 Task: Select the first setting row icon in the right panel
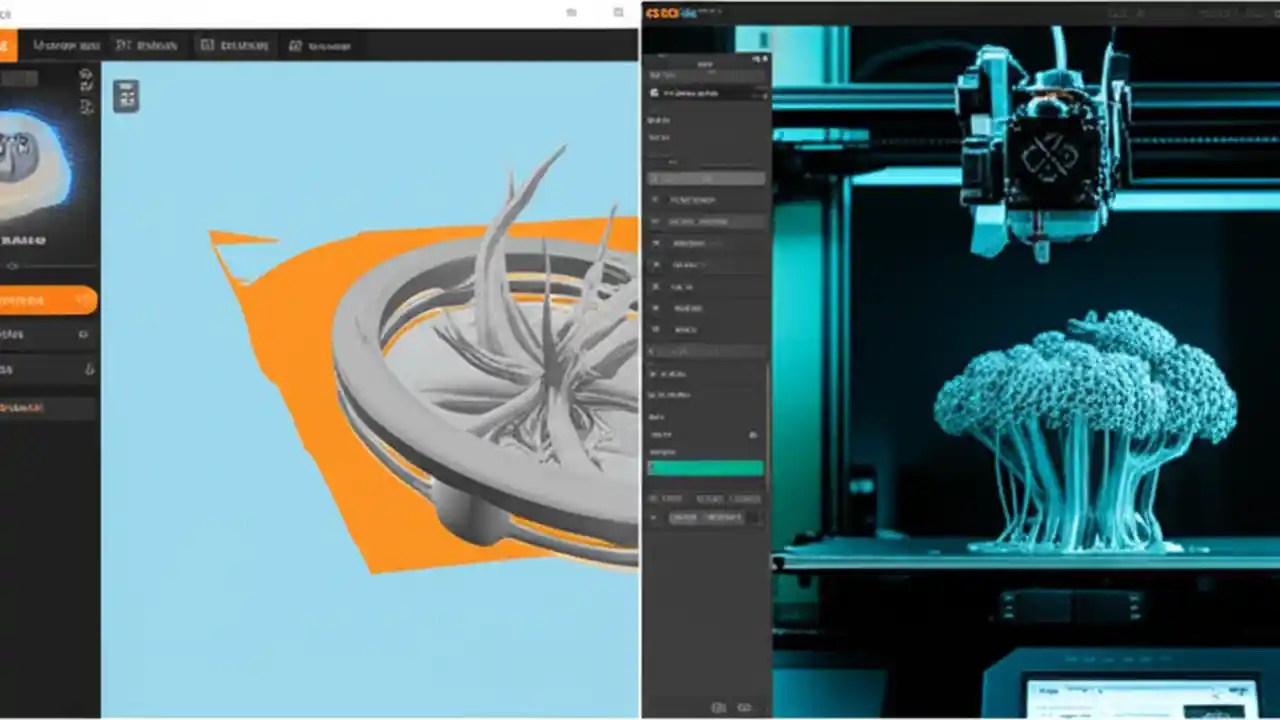tap(656, 200)
